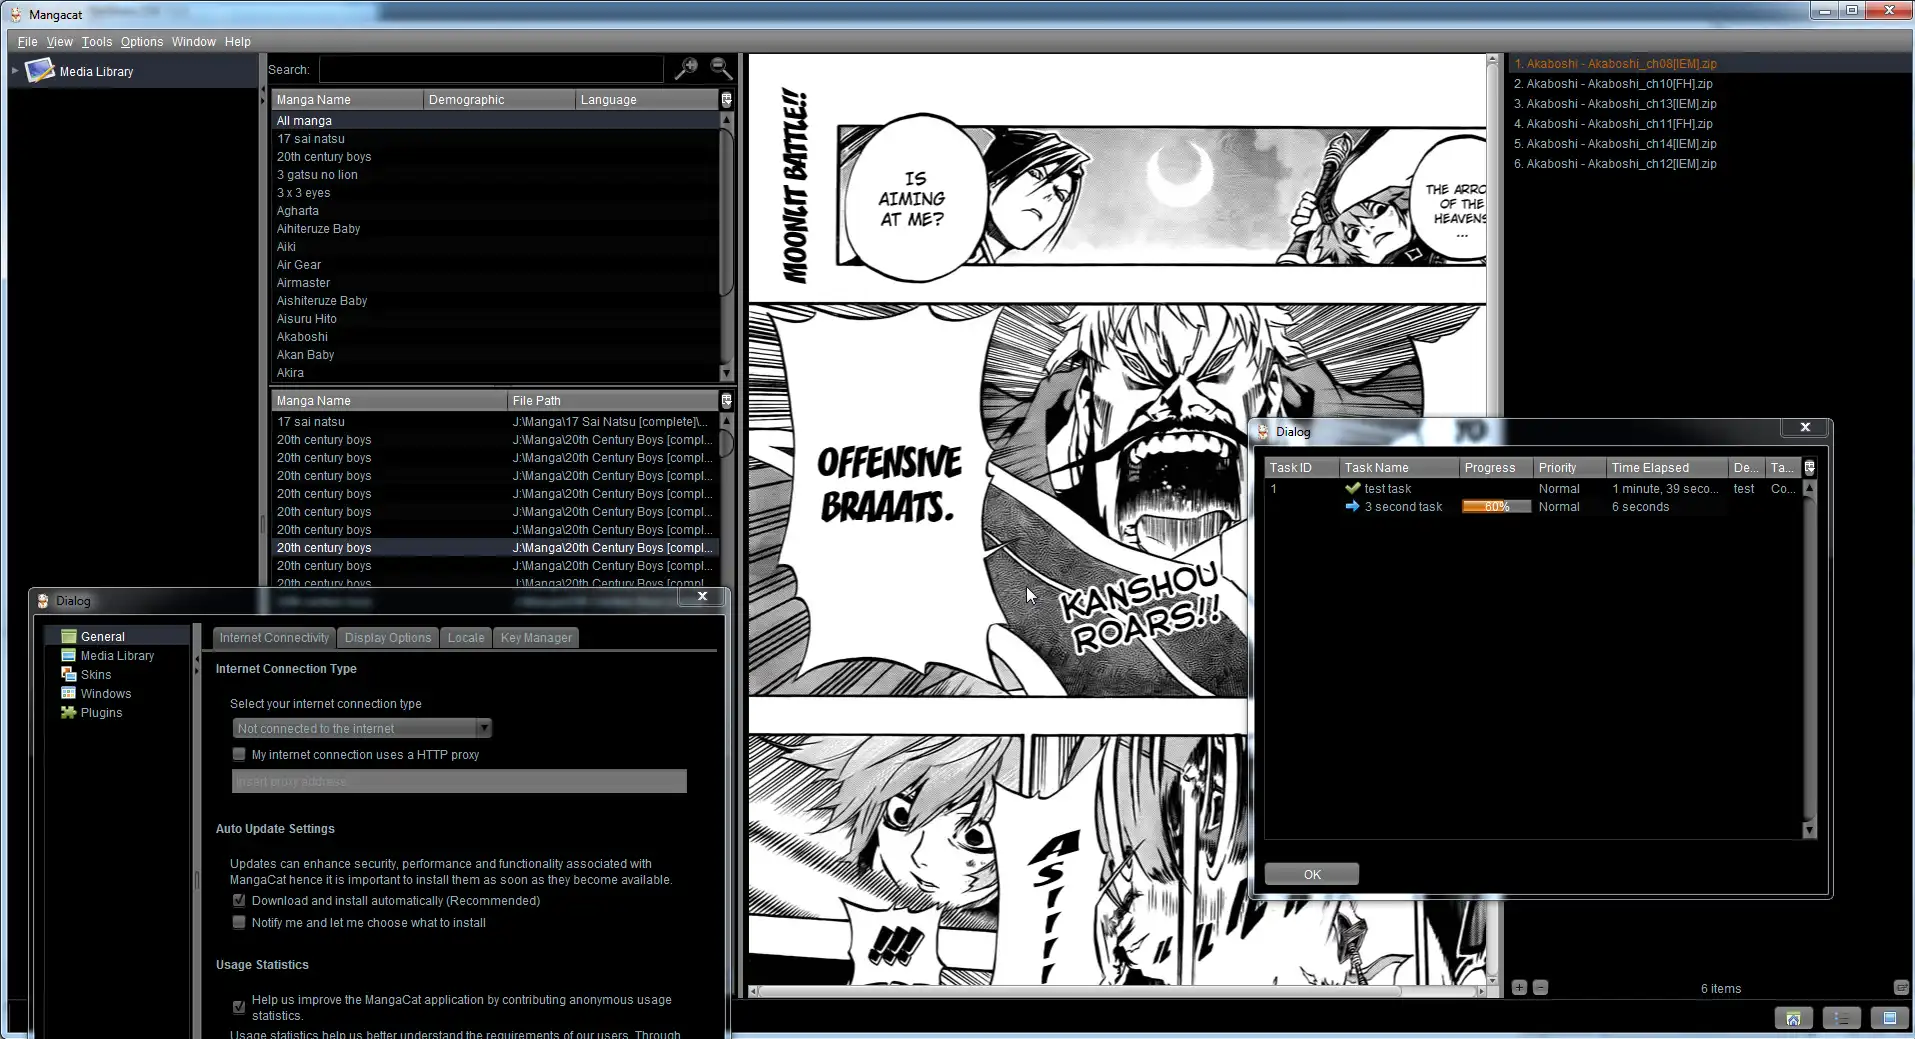This screenshot has height=1039, width=1915.
Task: Click the Plugins puzzle-piece icon
Action: pos(69,712)
